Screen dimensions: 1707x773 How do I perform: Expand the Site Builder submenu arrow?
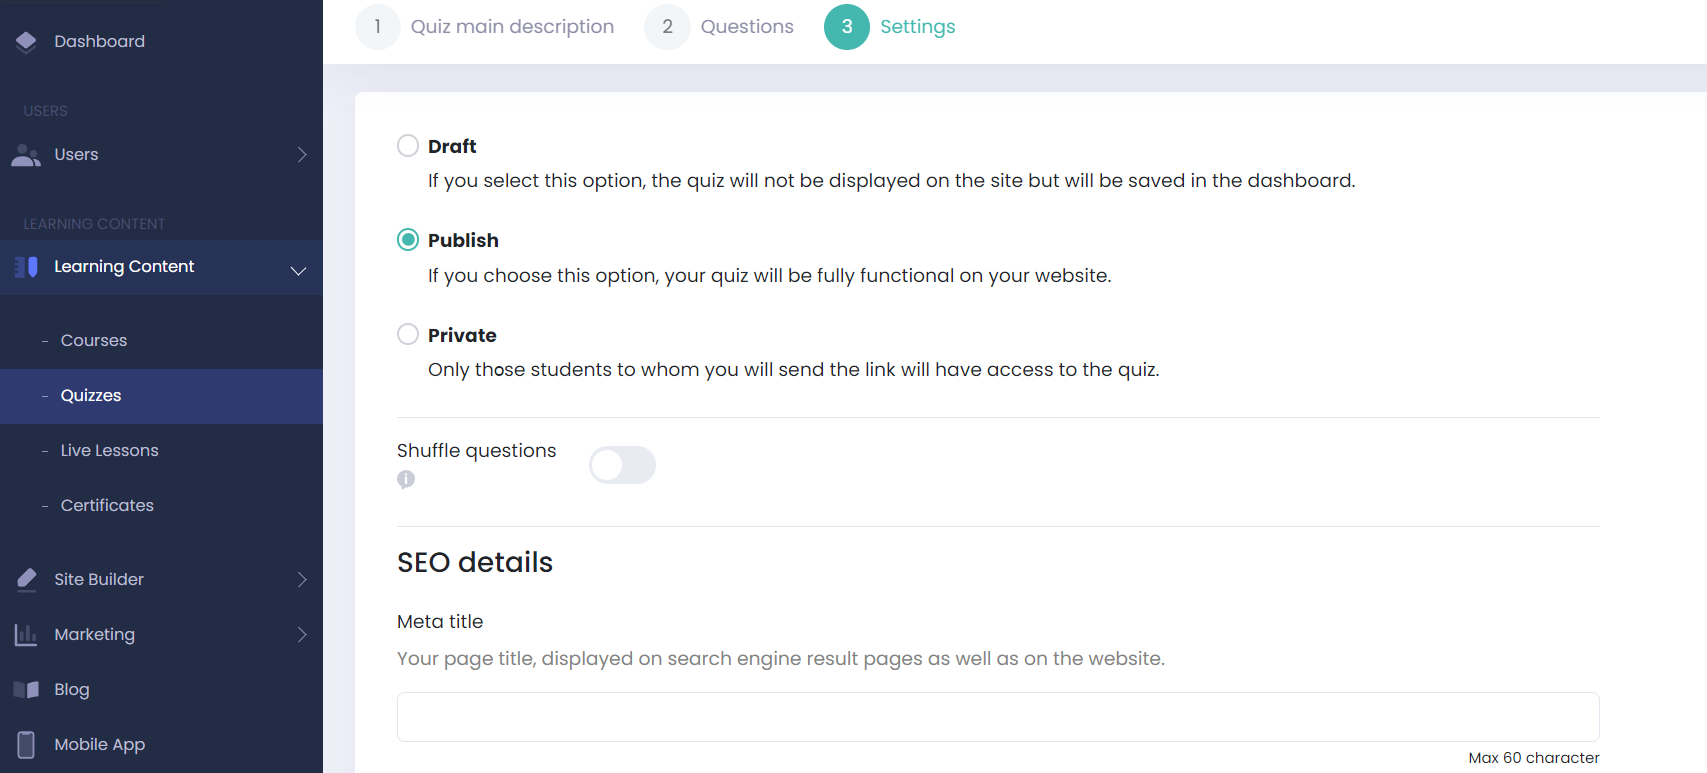click(302, 580)
